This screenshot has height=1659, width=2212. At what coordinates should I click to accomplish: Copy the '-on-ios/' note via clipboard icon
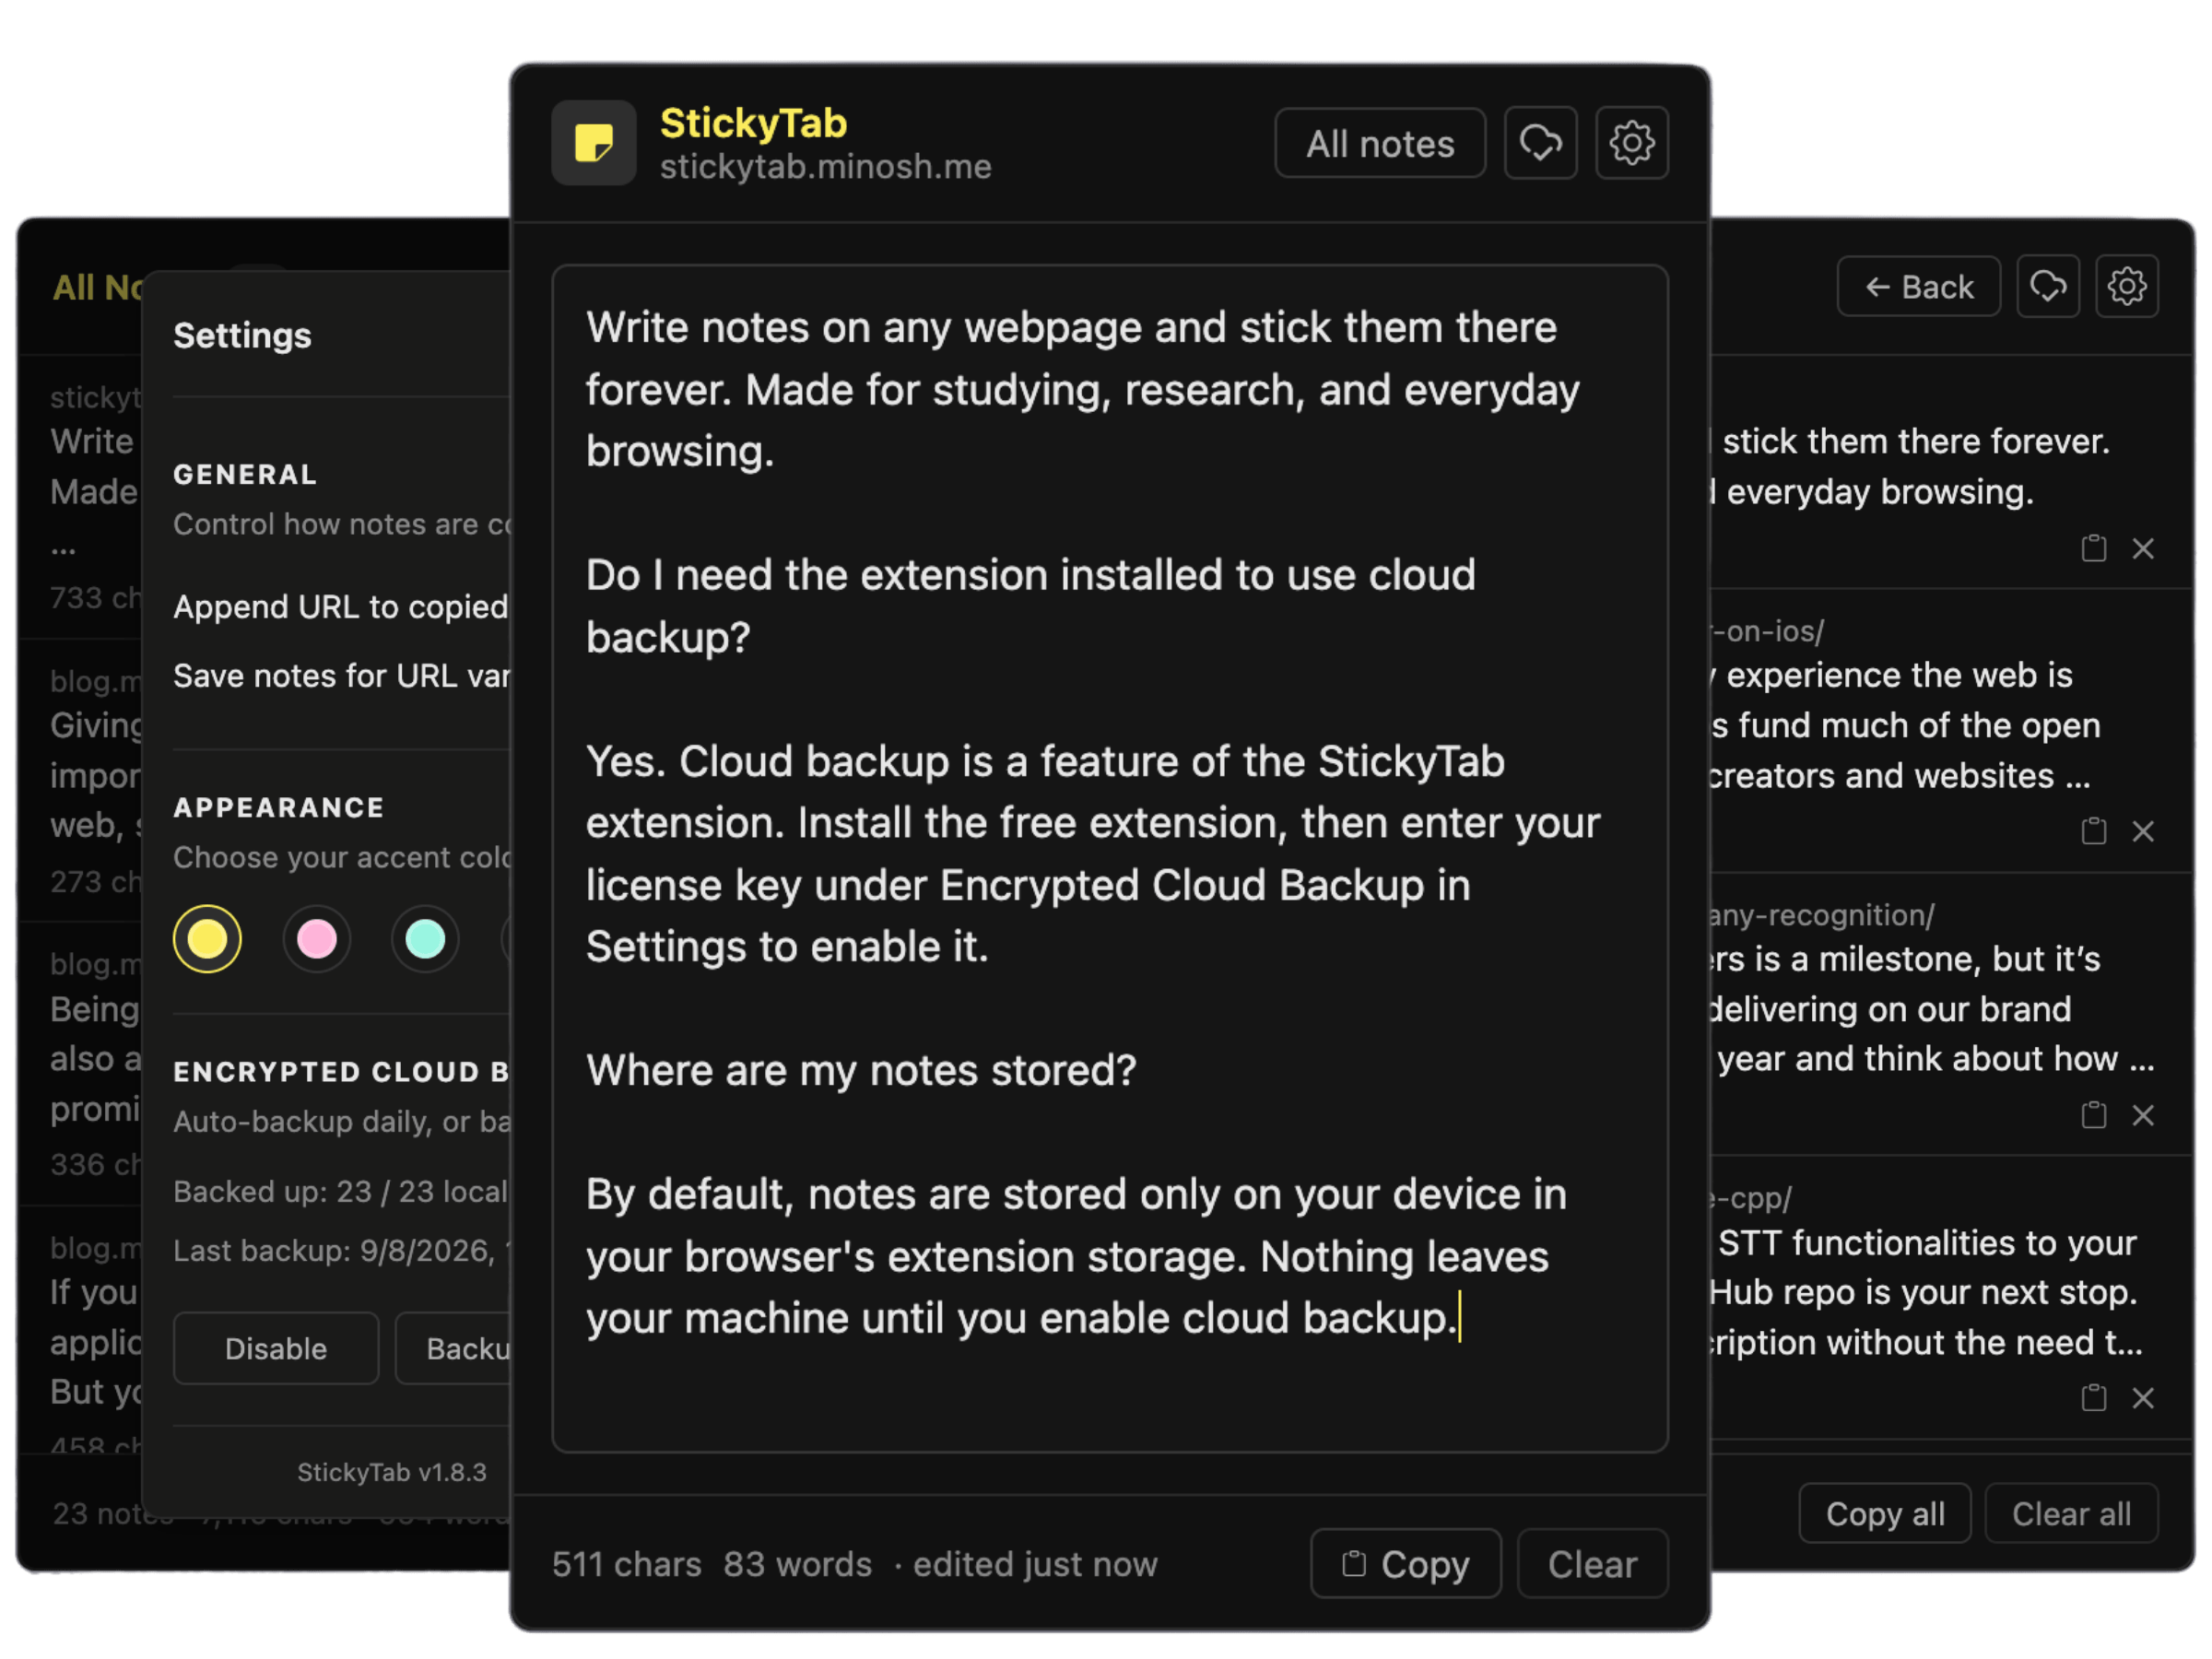click(2093, 831)
